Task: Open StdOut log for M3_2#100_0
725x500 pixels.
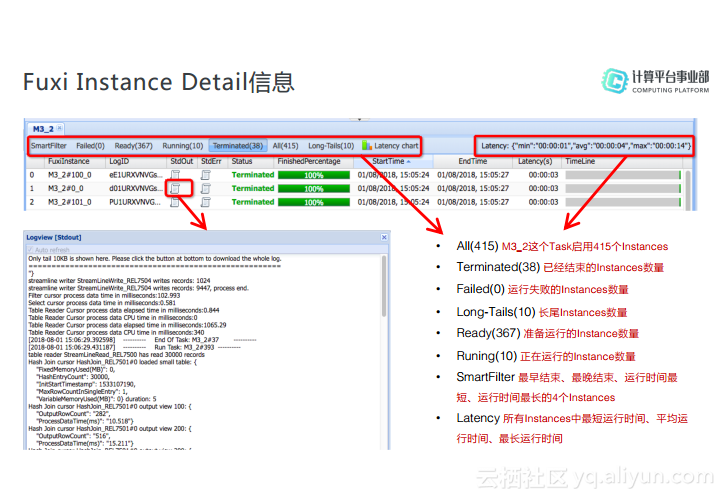Action: coord(175,175)
